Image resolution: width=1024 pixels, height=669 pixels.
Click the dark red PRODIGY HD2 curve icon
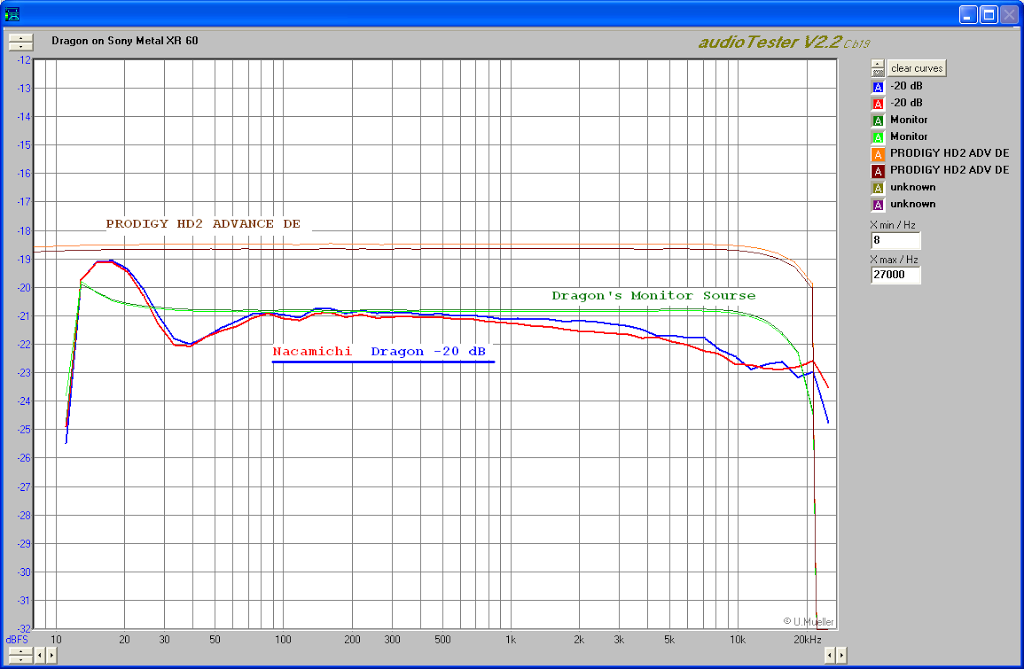[878, 172]
